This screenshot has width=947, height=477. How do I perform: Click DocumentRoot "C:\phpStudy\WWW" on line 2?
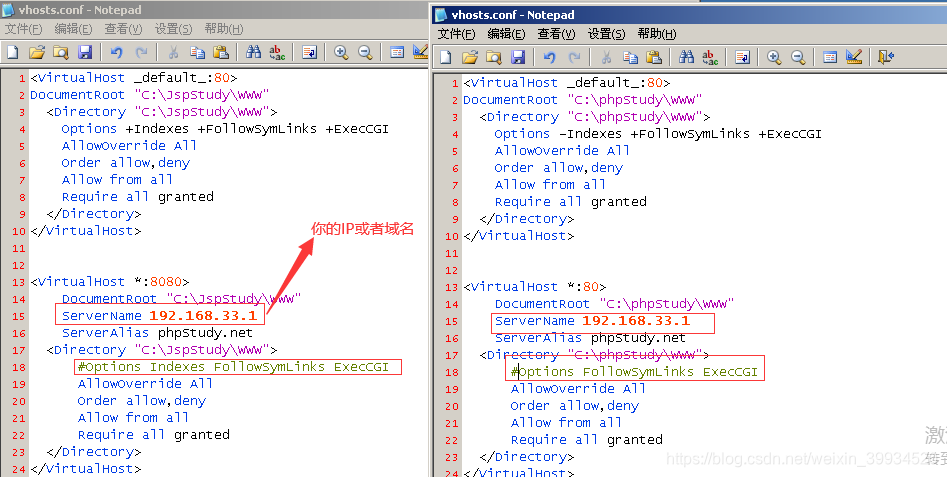[582, 100]
